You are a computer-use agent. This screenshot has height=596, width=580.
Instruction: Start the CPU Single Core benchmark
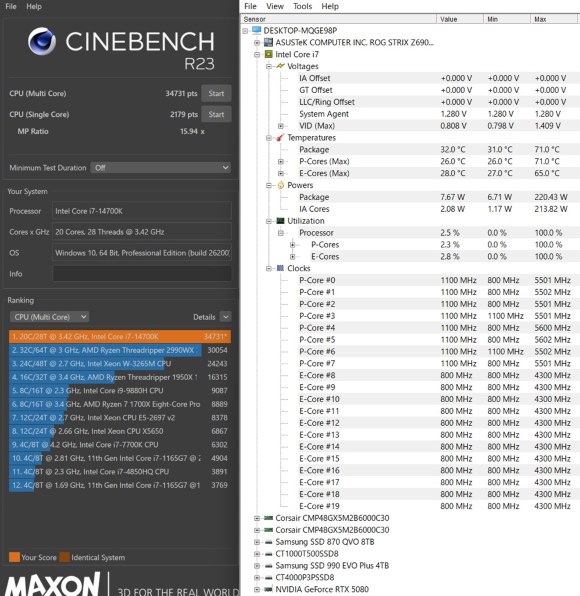pyautogui.click(x=216, y=114)
